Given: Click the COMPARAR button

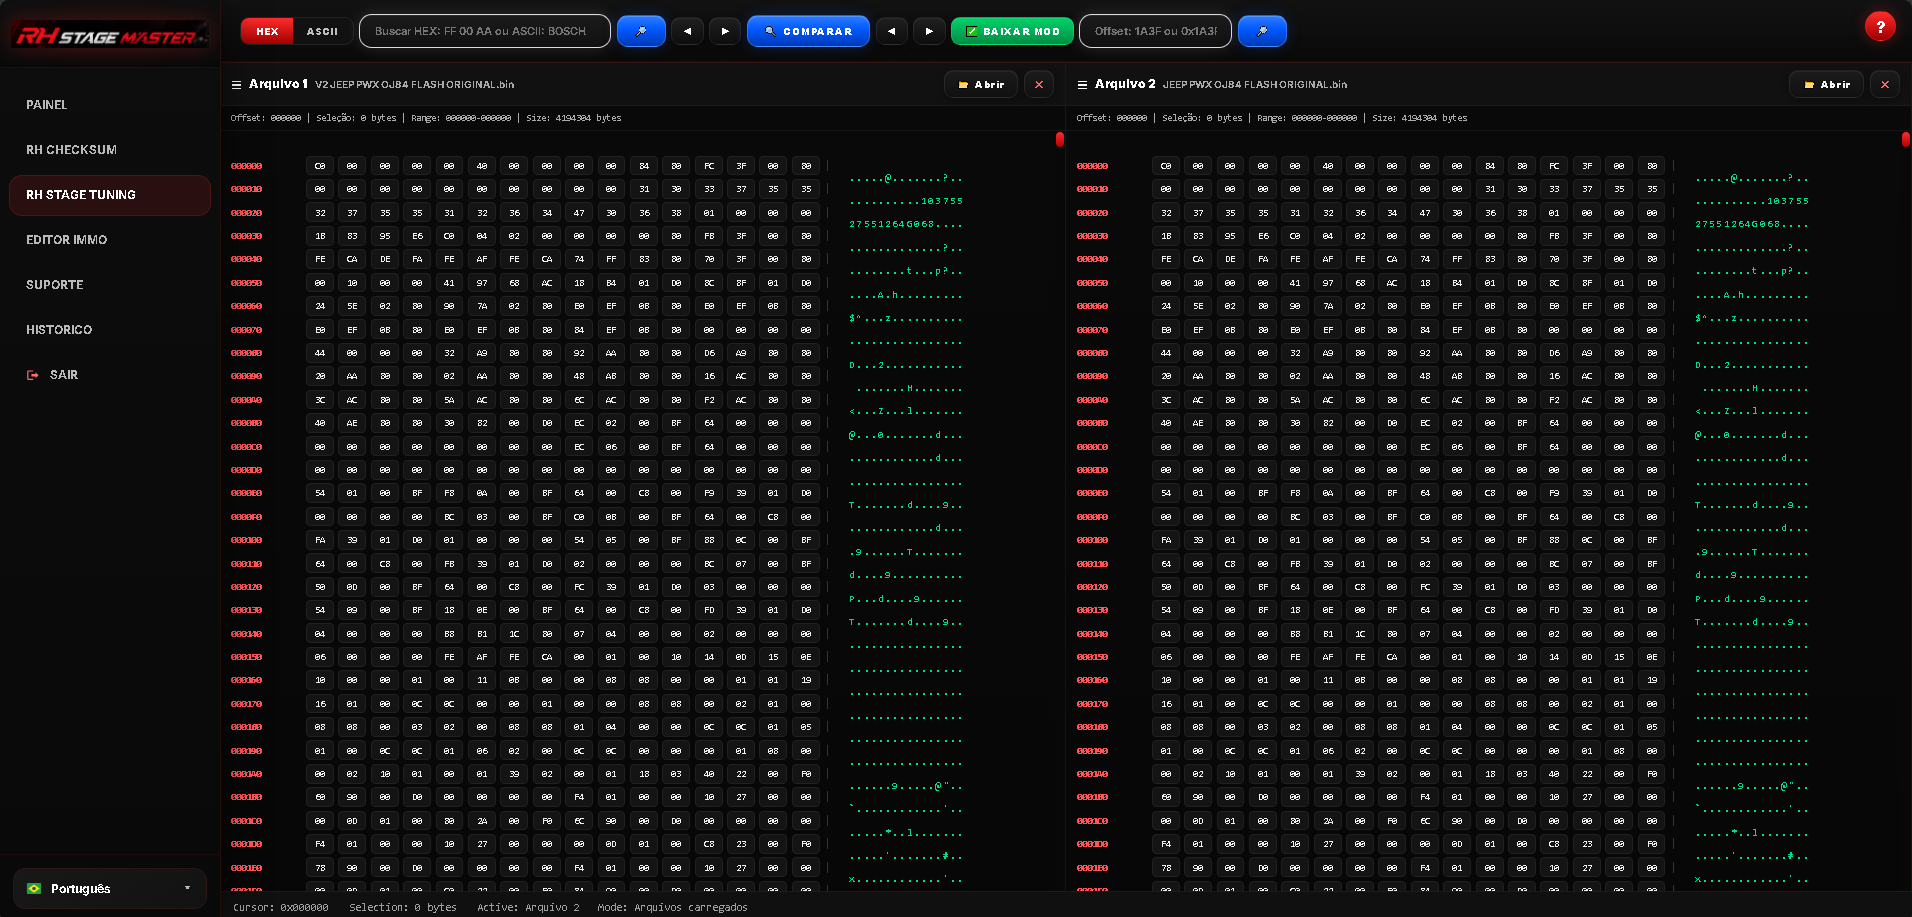Looking at the screenshot, I should click(x=808, y=31).
